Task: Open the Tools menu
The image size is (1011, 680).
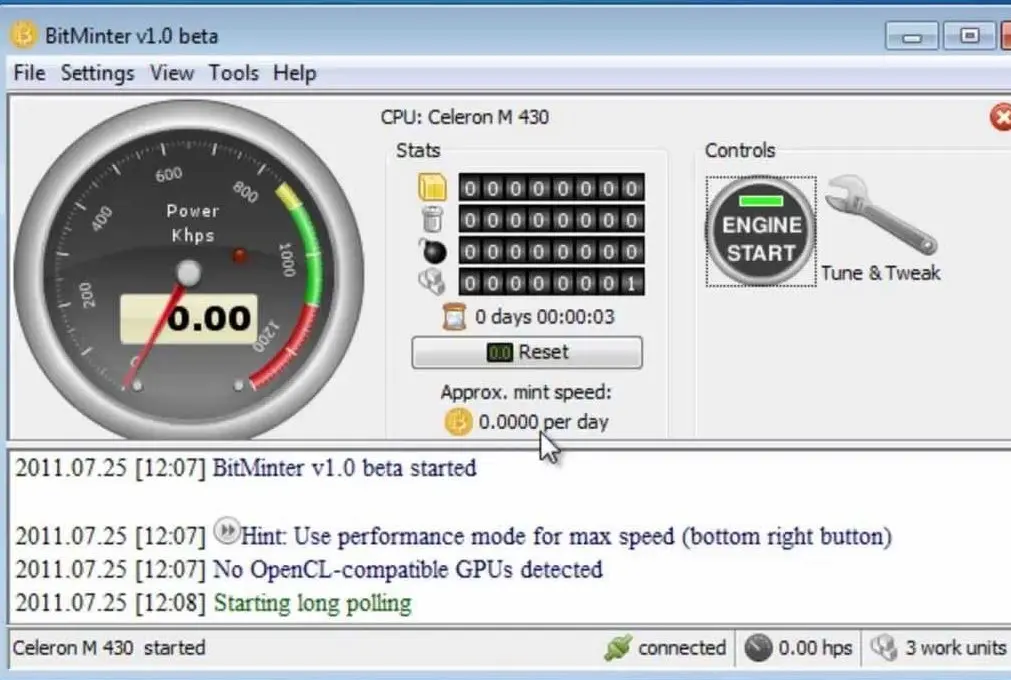Action: pyautogui.click(x=233, y=73)
